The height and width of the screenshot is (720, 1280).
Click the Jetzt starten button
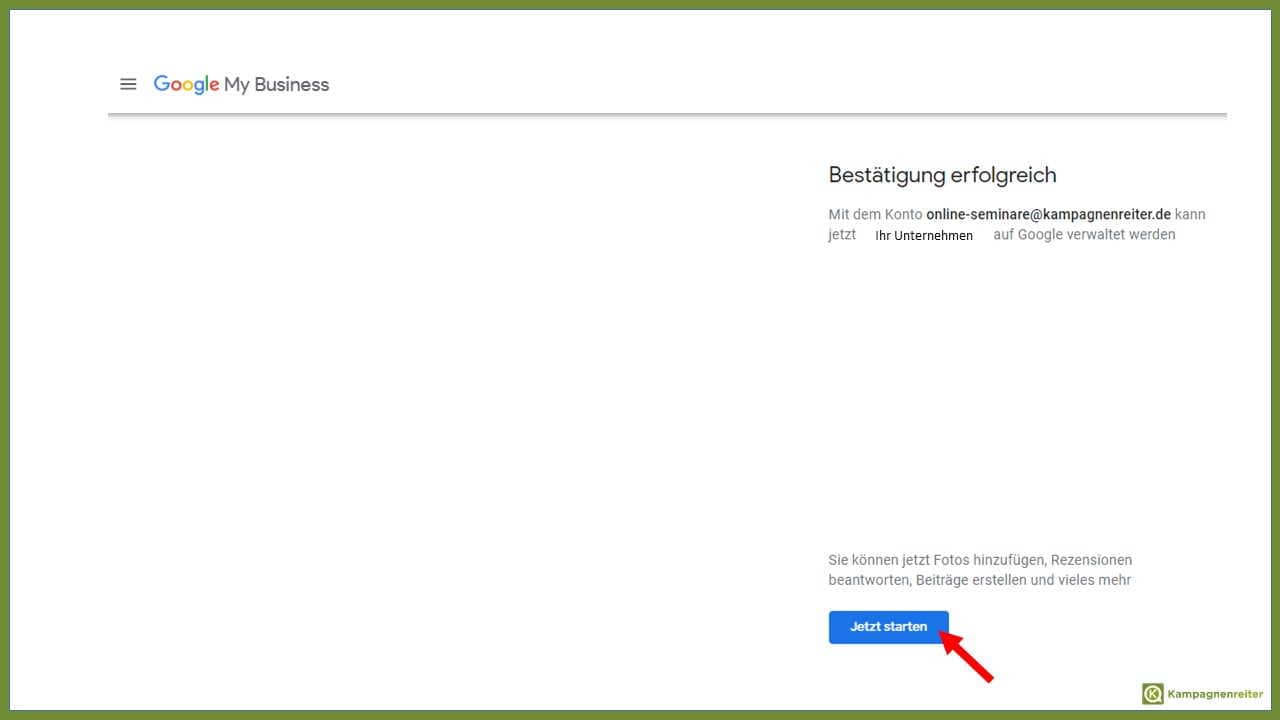tap(888, 627)
